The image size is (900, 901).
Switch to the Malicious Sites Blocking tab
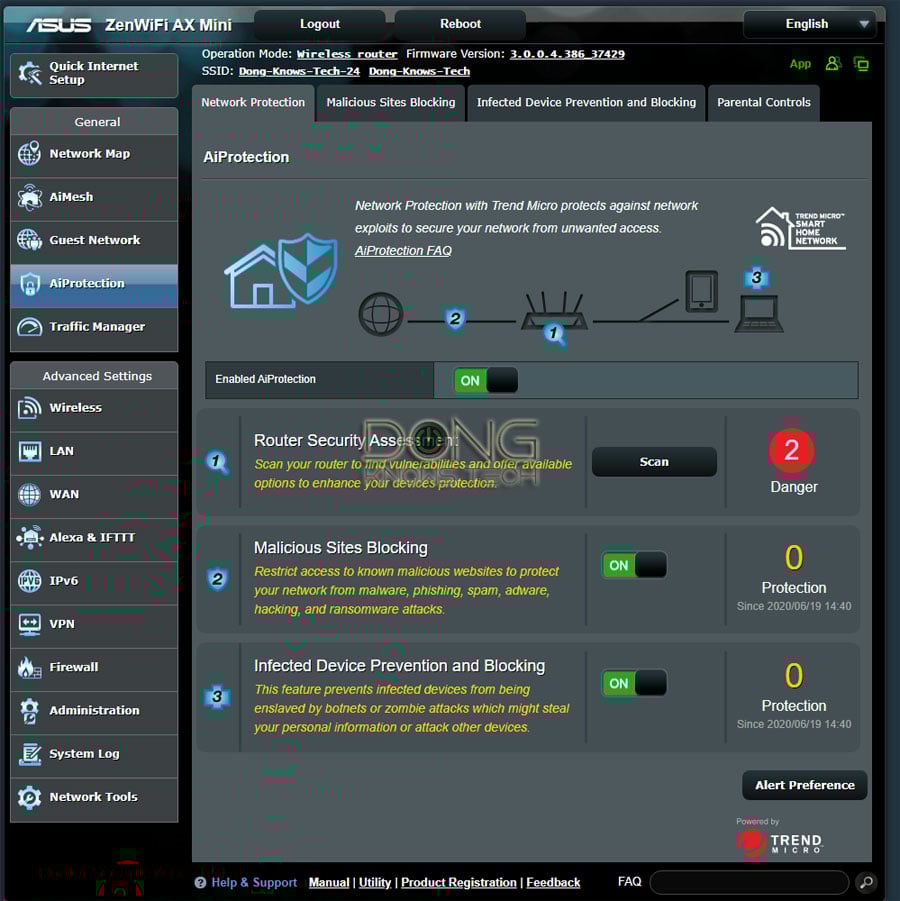[x=391, y=103]
